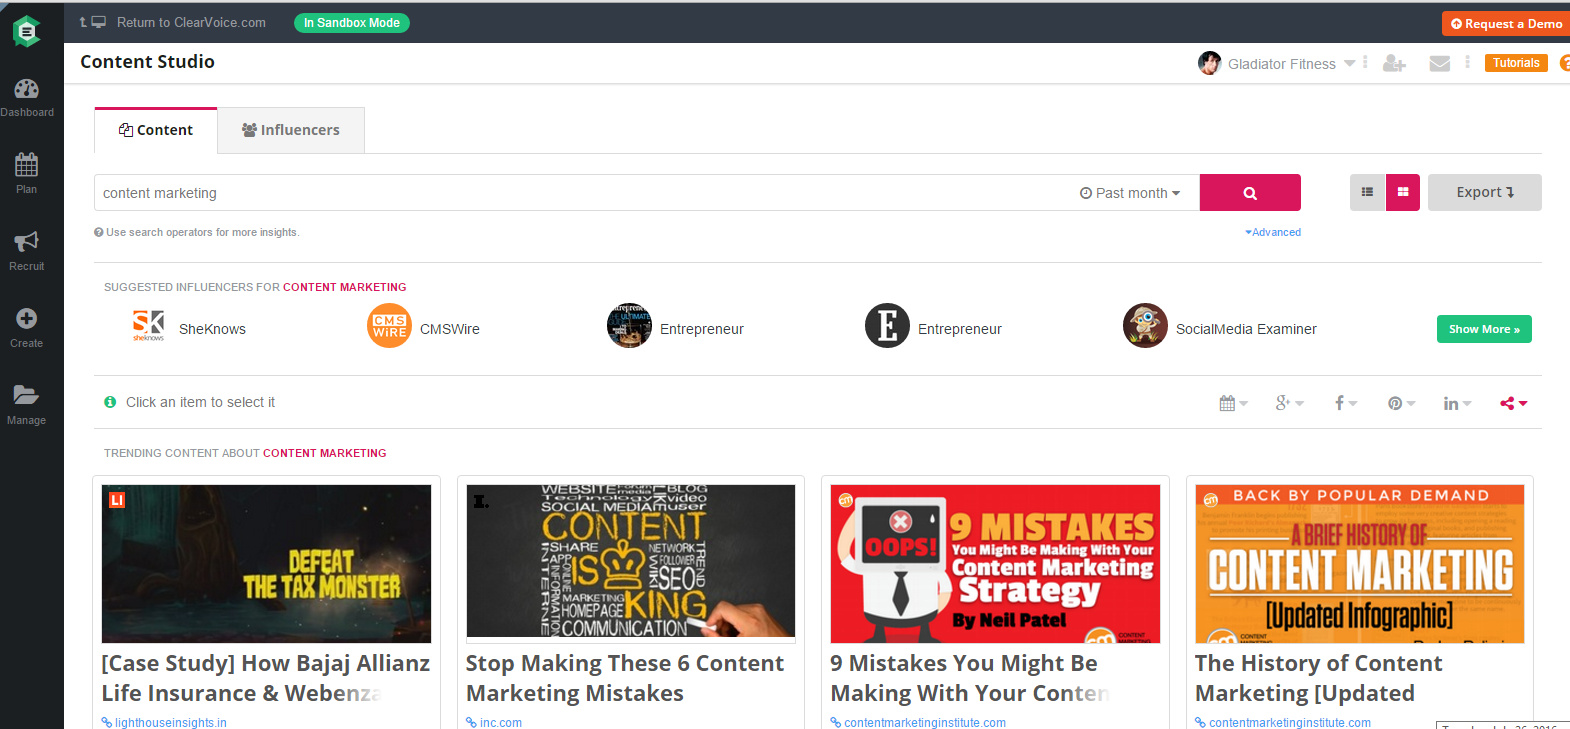Click the Show More influencers button
Screen dimensions: 1570x729
1484,329
